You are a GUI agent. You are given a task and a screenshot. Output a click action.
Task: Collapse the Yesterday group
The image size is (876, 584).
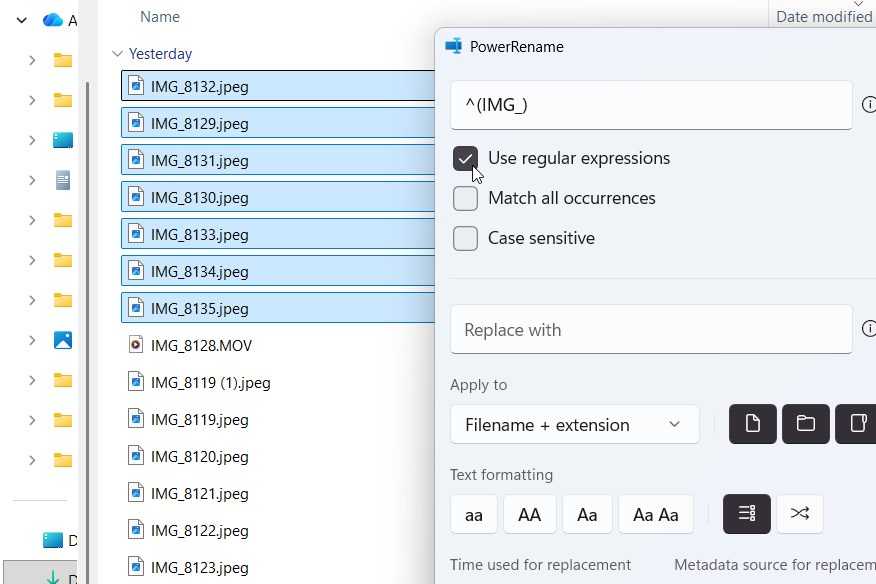[x=117, y=54]
